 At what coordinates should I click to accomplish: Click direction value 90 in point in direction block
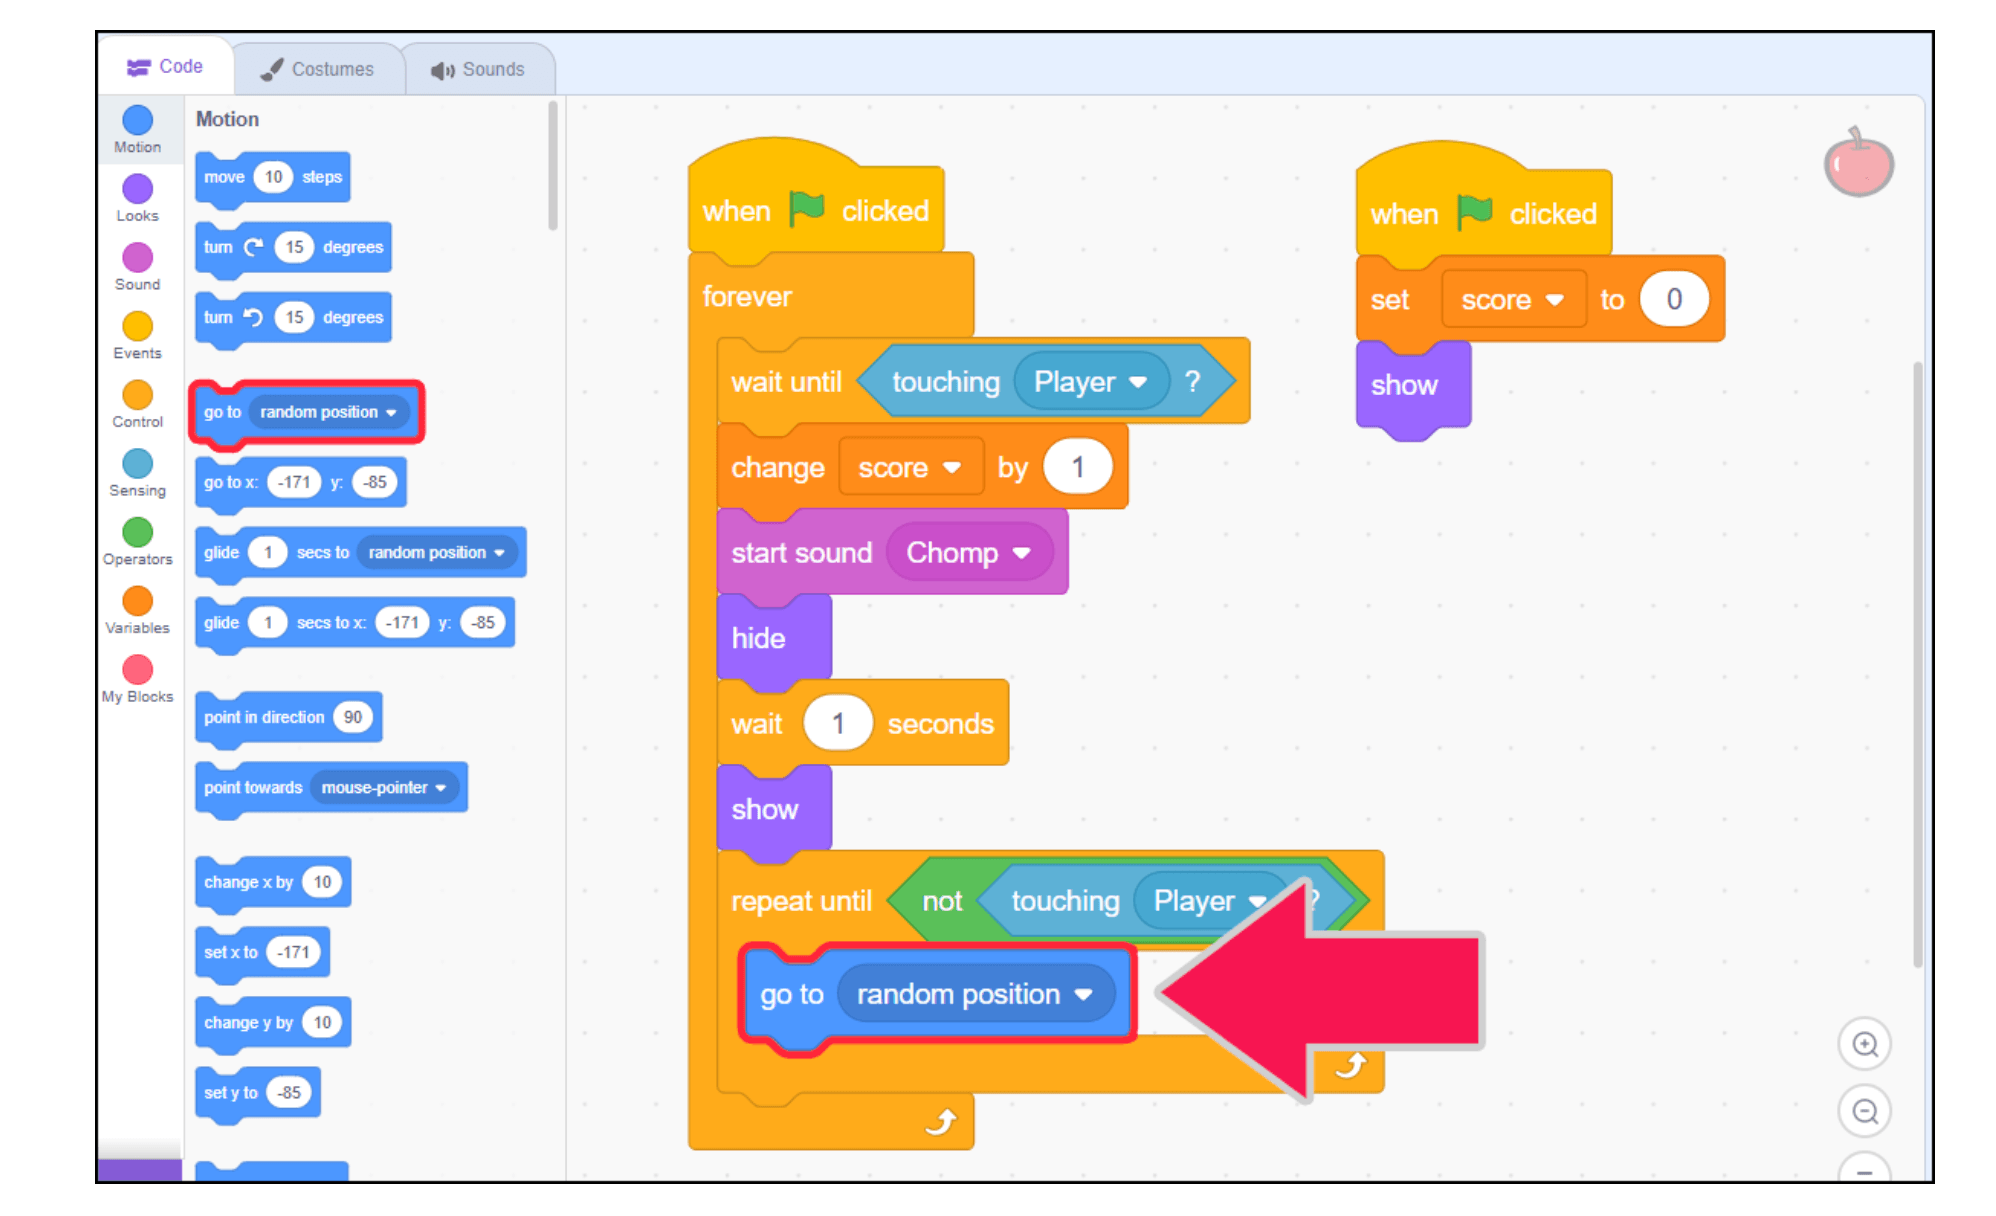pyautogui.click(x=353, y=717)
